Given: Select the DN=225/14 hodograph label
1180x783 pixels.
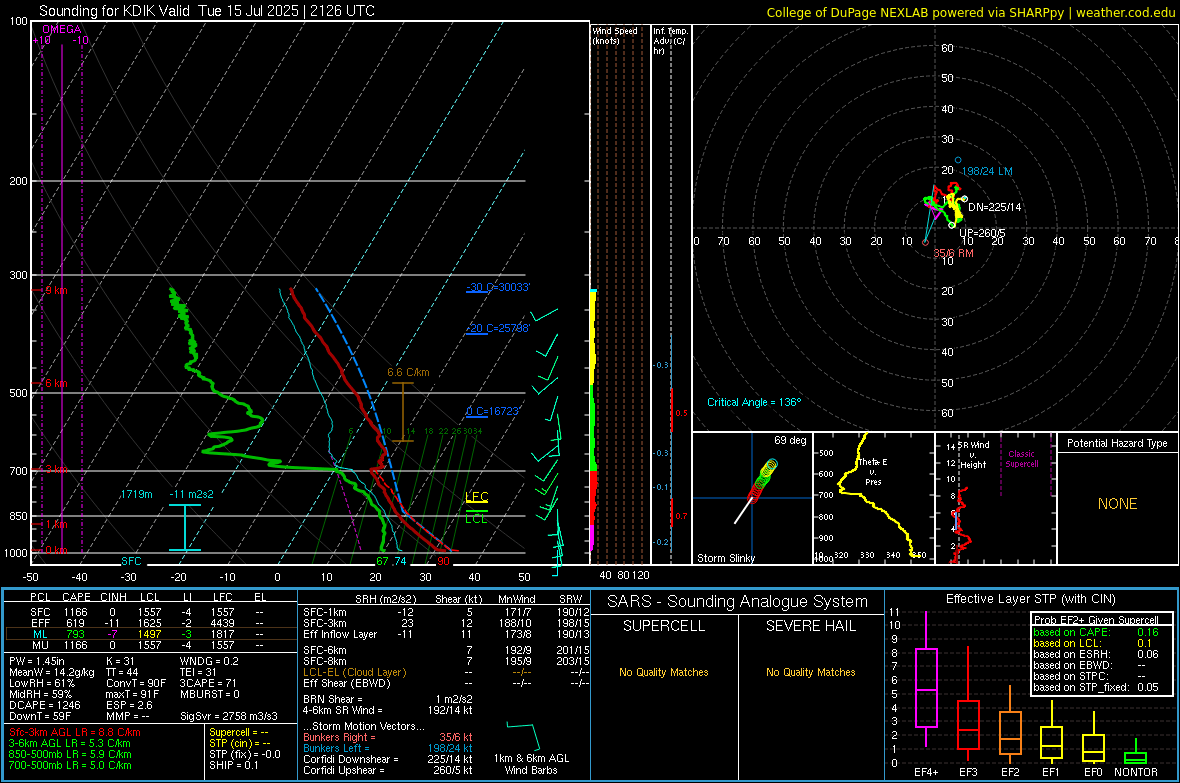Looking at the screenshot, I should click(x=995, y=207).
